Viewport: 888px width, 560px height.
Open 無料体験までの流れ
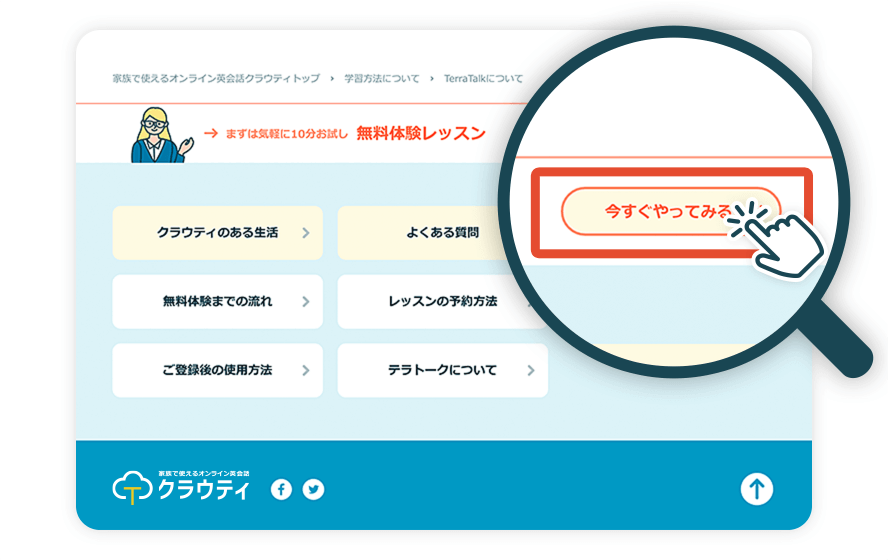click(218, 301)
